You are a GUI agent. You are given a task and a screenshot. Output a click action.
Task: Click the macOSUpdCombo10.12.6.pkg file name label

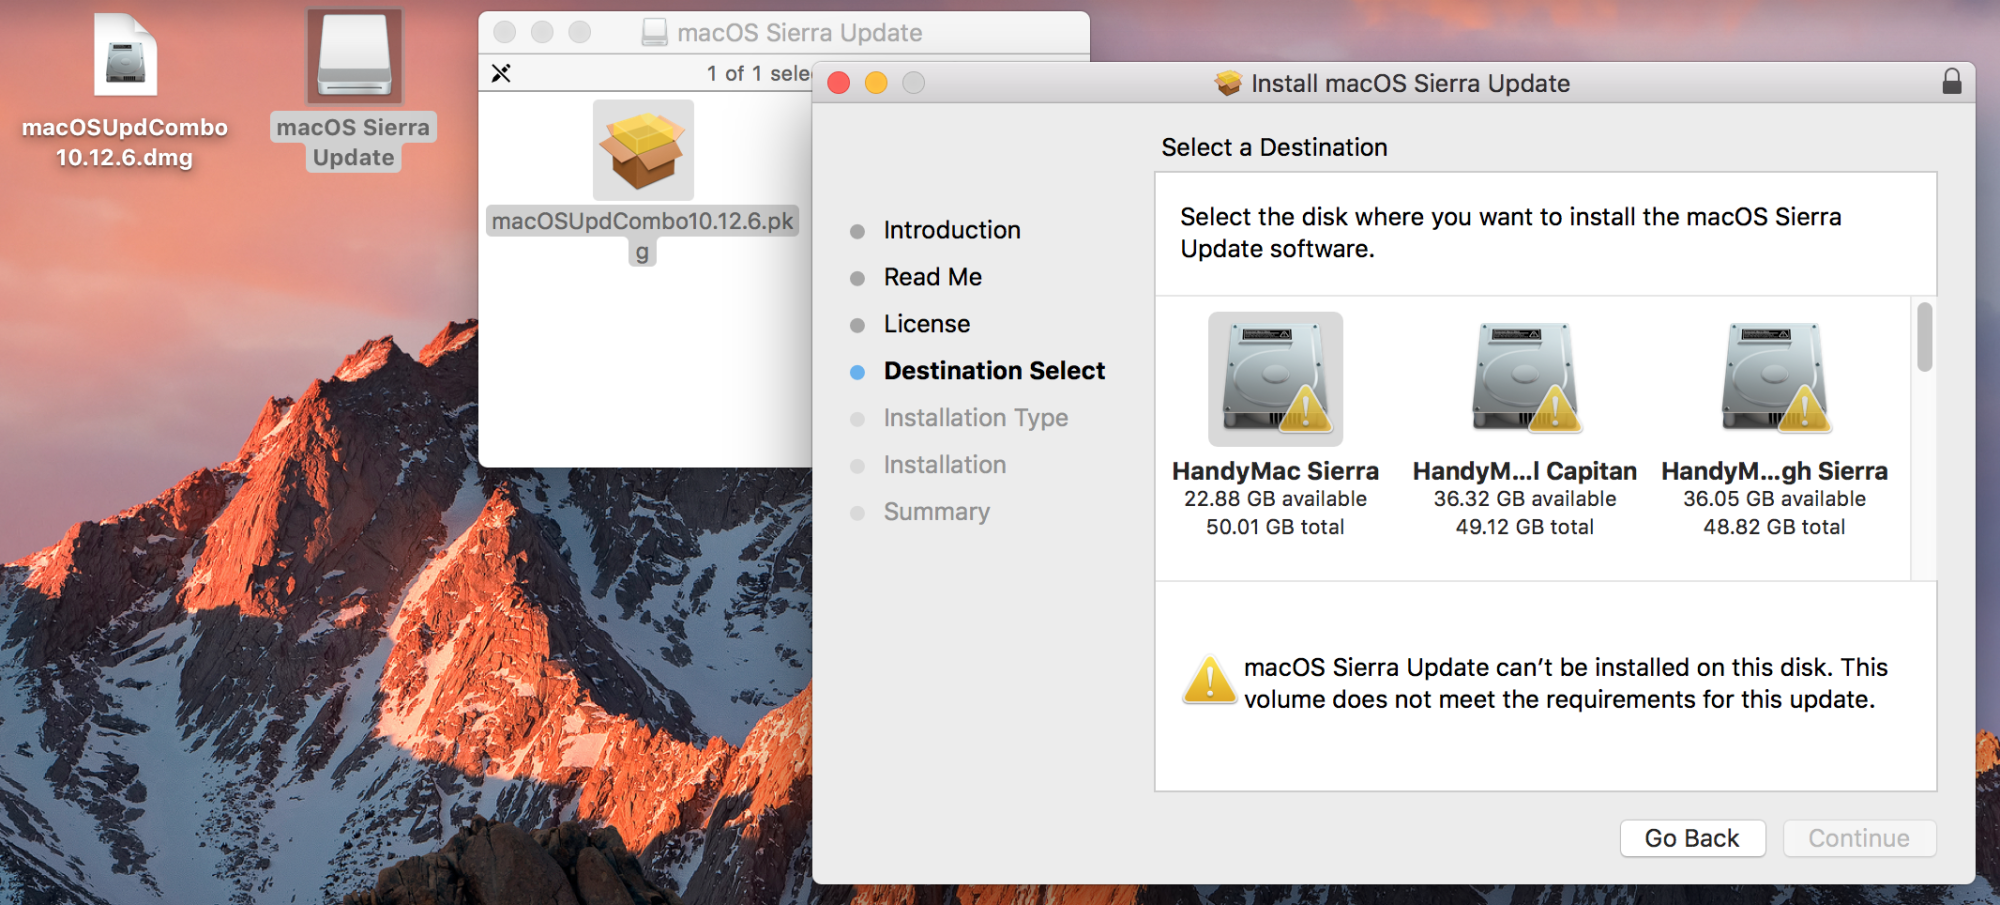tap(642, 236)
